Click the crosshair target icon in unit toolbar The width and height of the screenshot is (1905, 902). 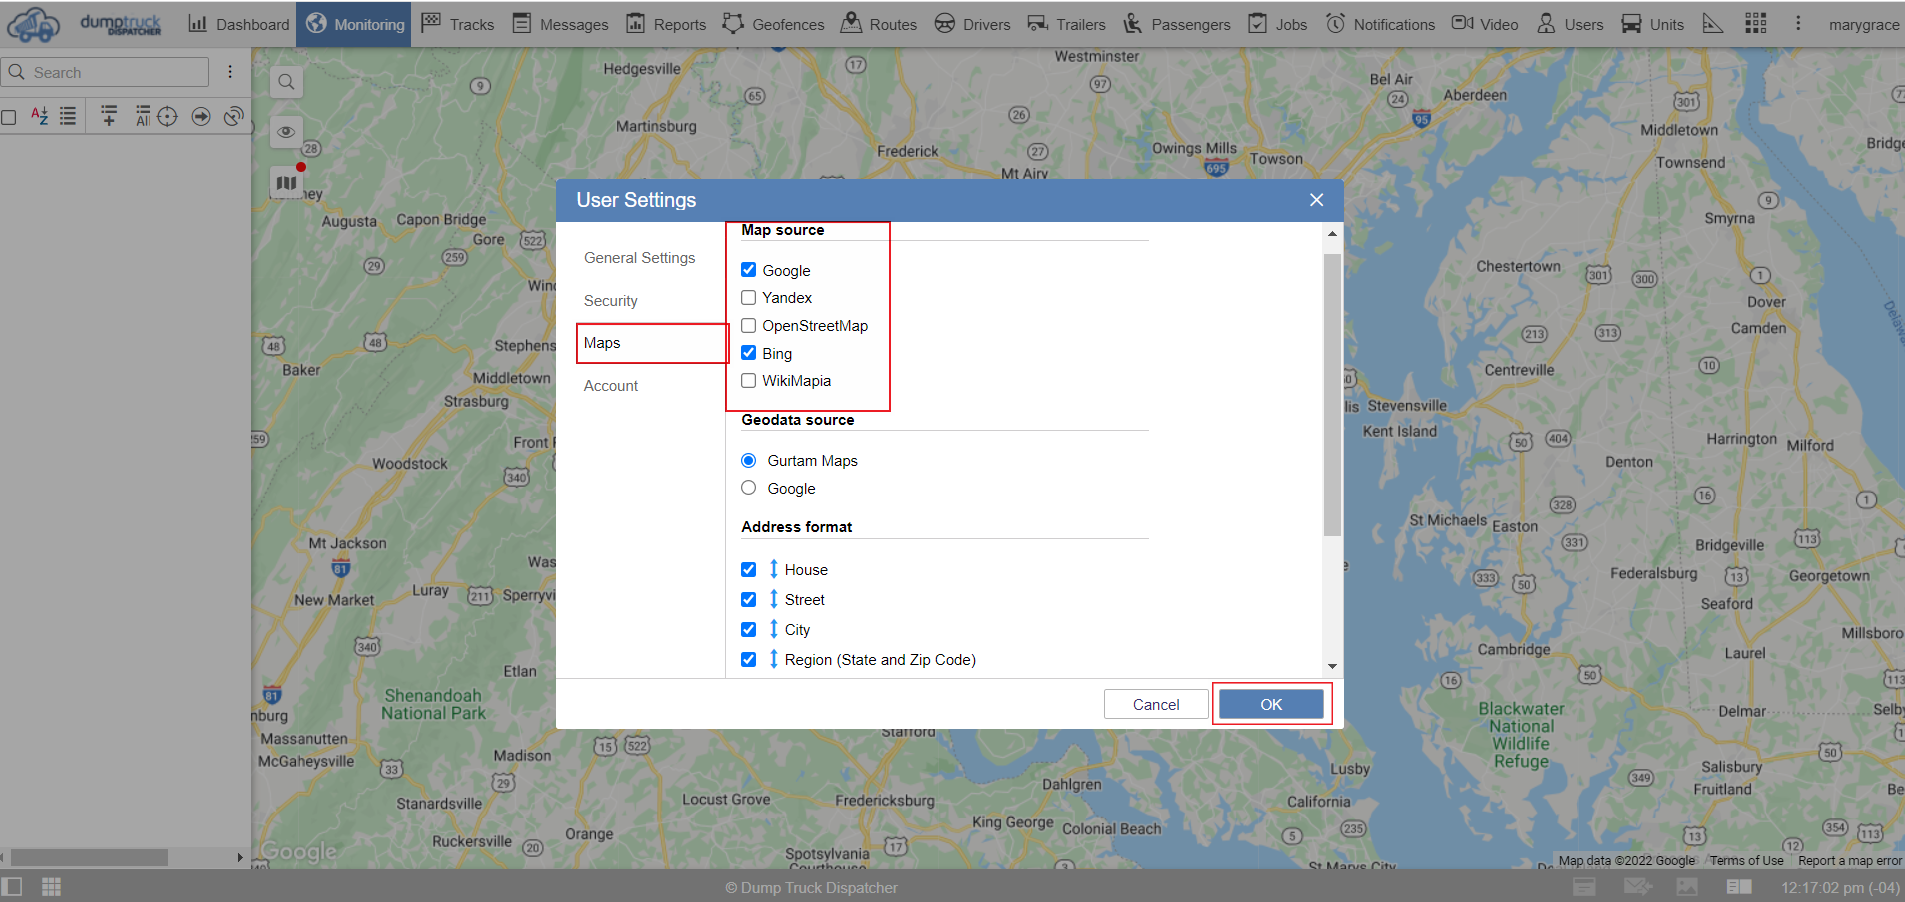(x=167, y=116)
